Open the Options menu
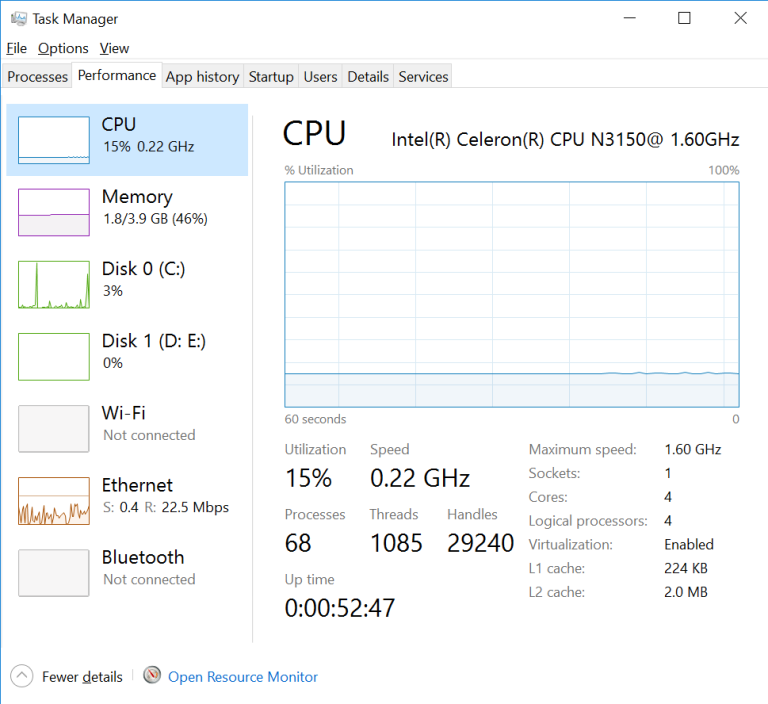The width and height of the screenshot is (768, 704). click(63, 49)
